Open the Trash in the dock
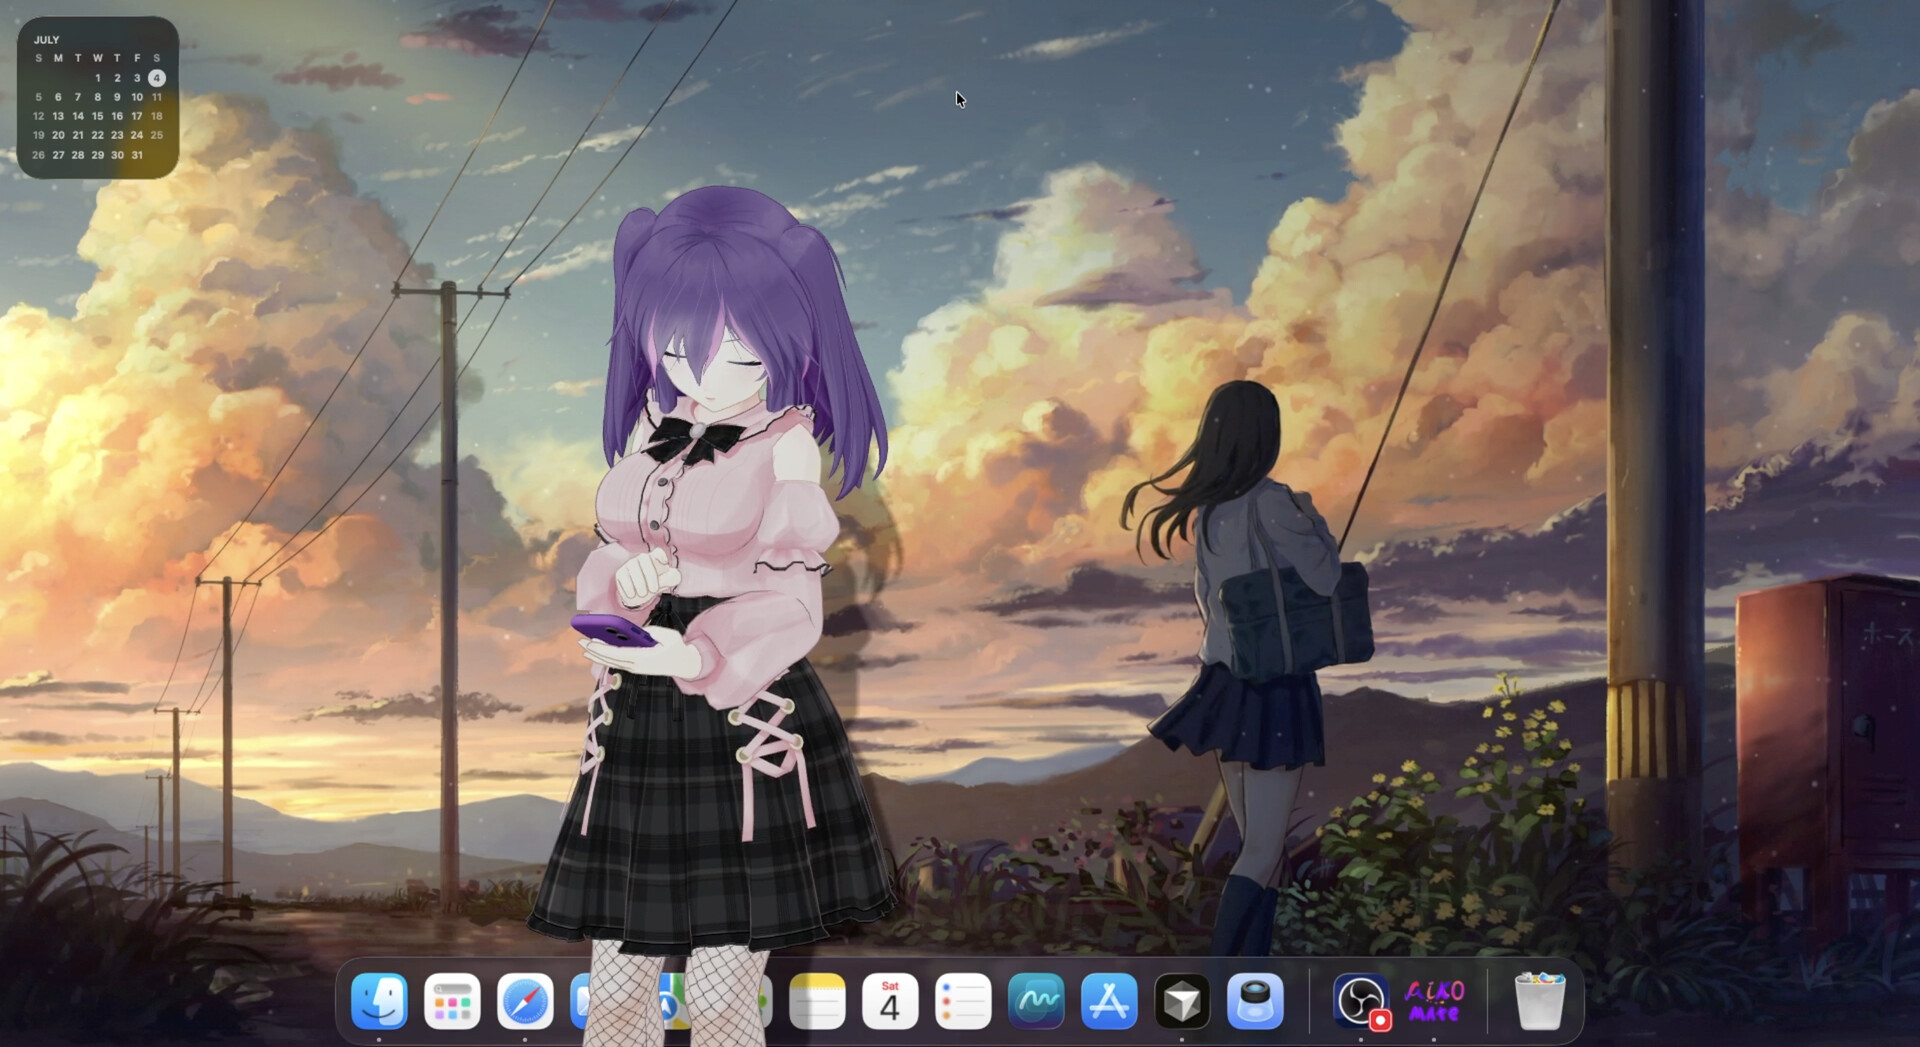The height and width of the screenshot is (1047, 1920). tap(1539, 1001)
